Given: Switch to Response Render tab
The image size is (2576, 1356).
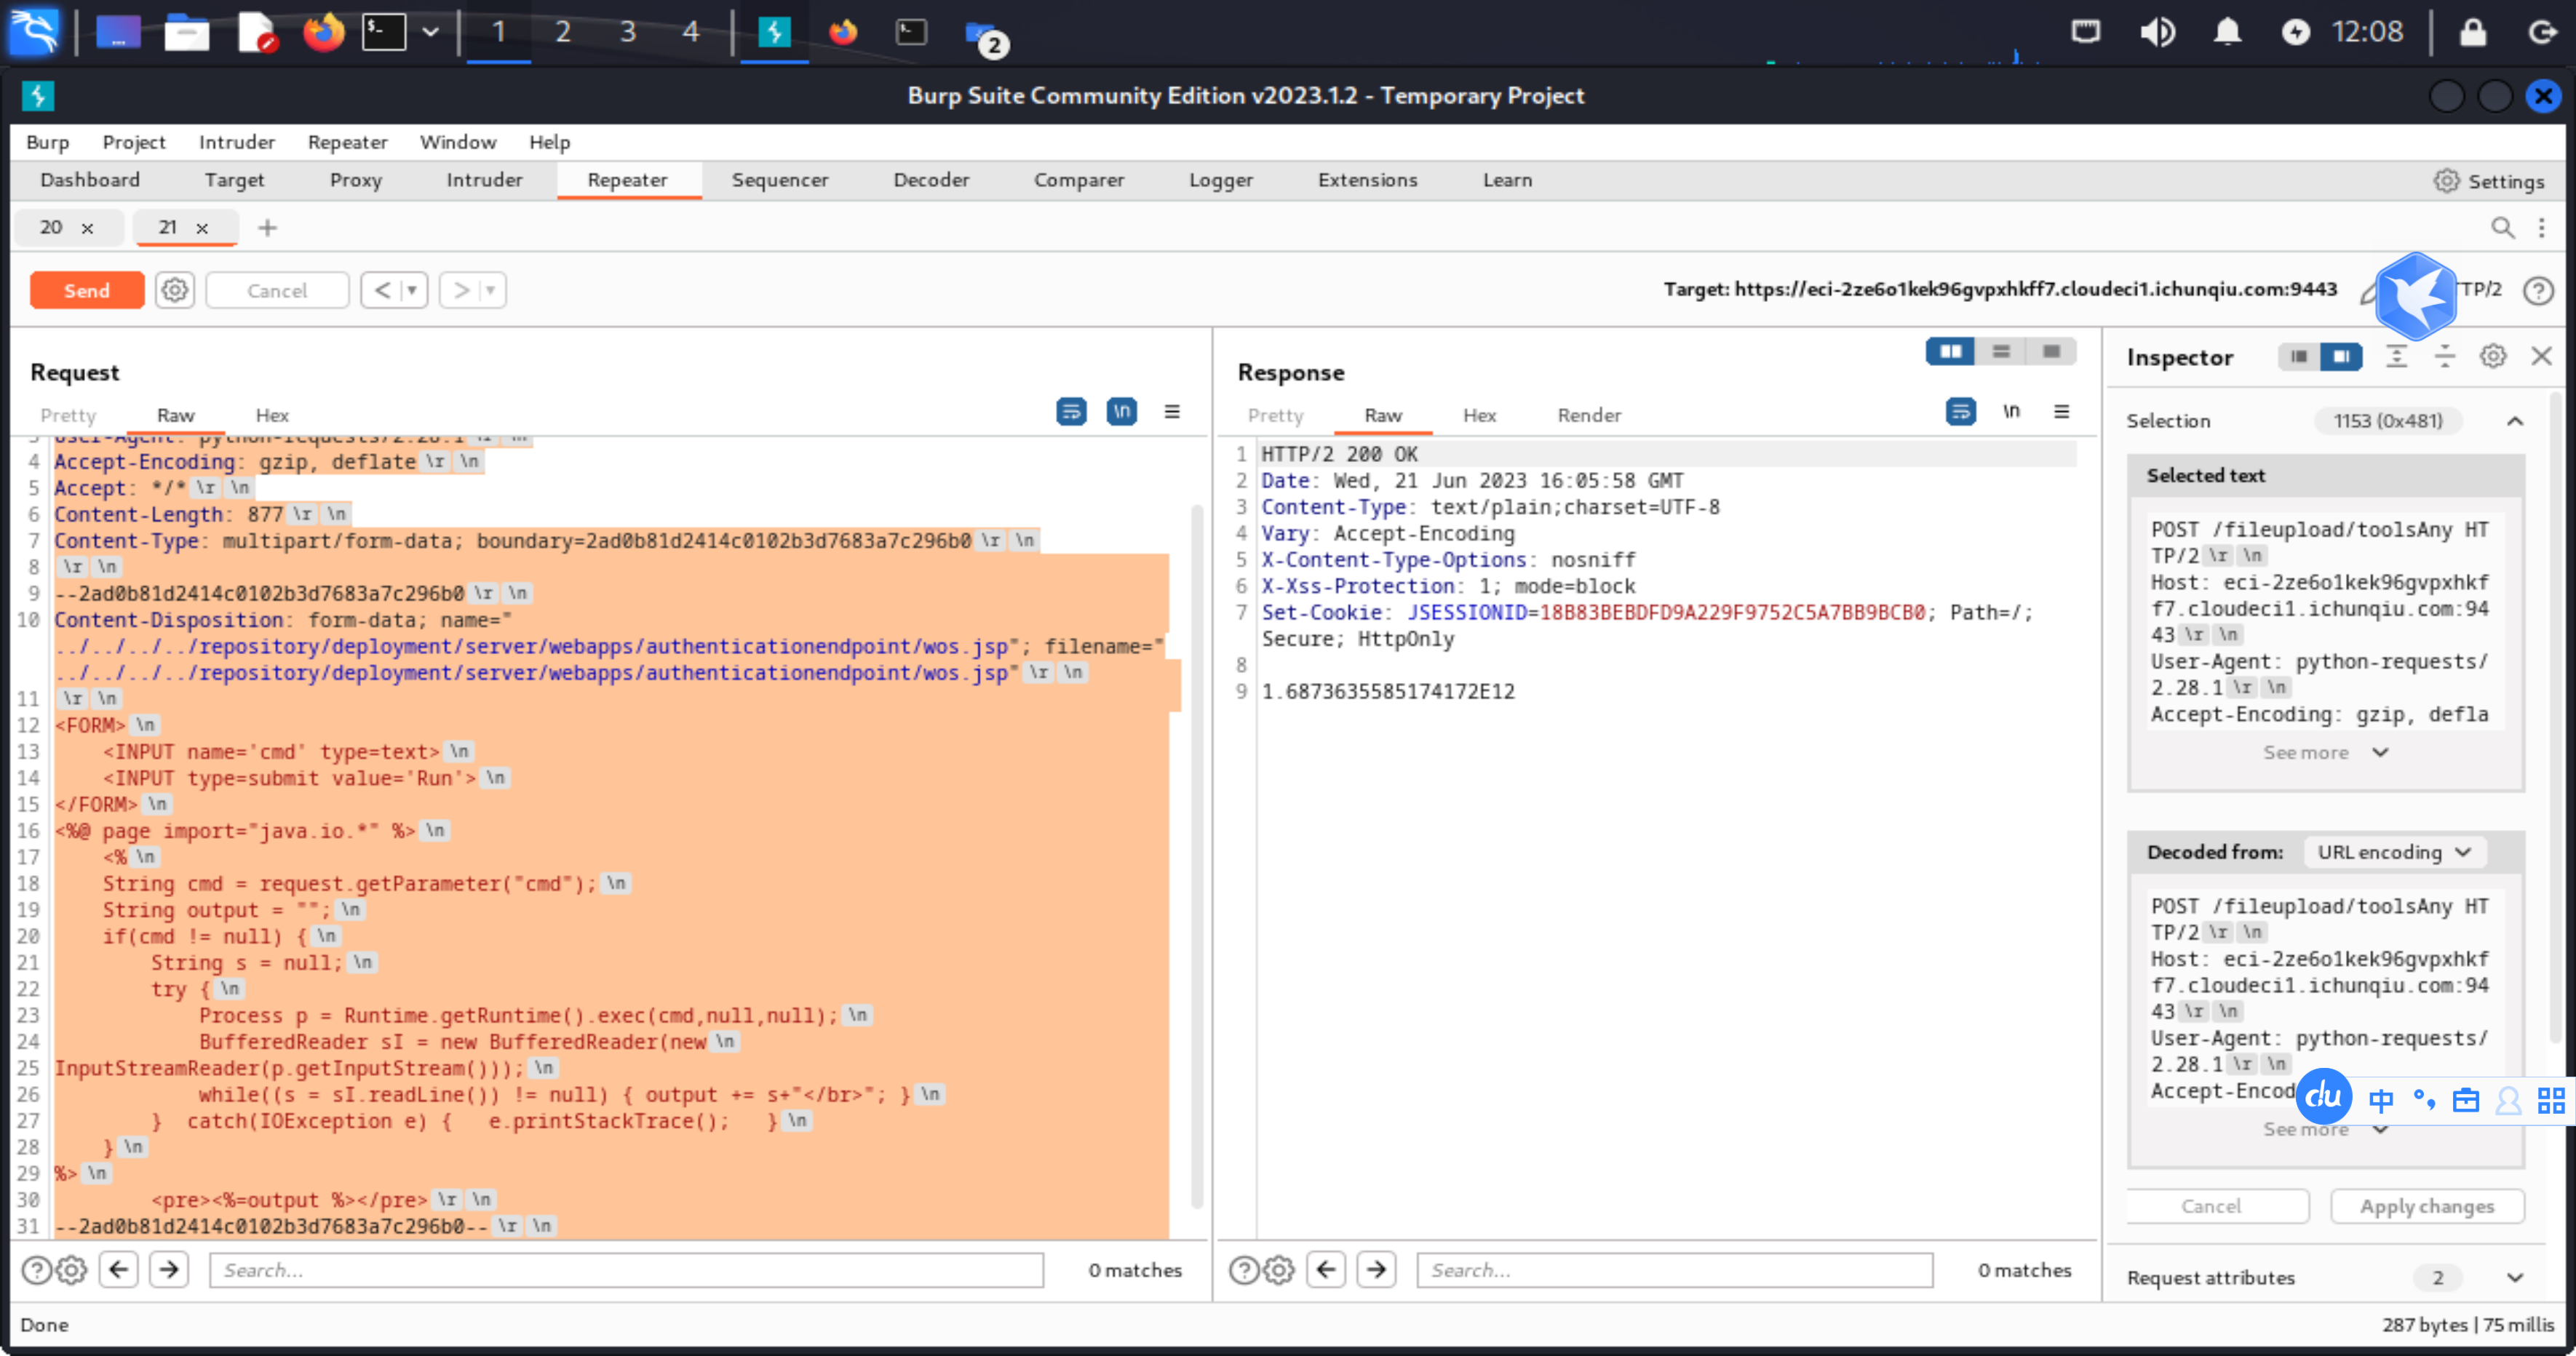Looking at the screenshot, I should 1588,415.
